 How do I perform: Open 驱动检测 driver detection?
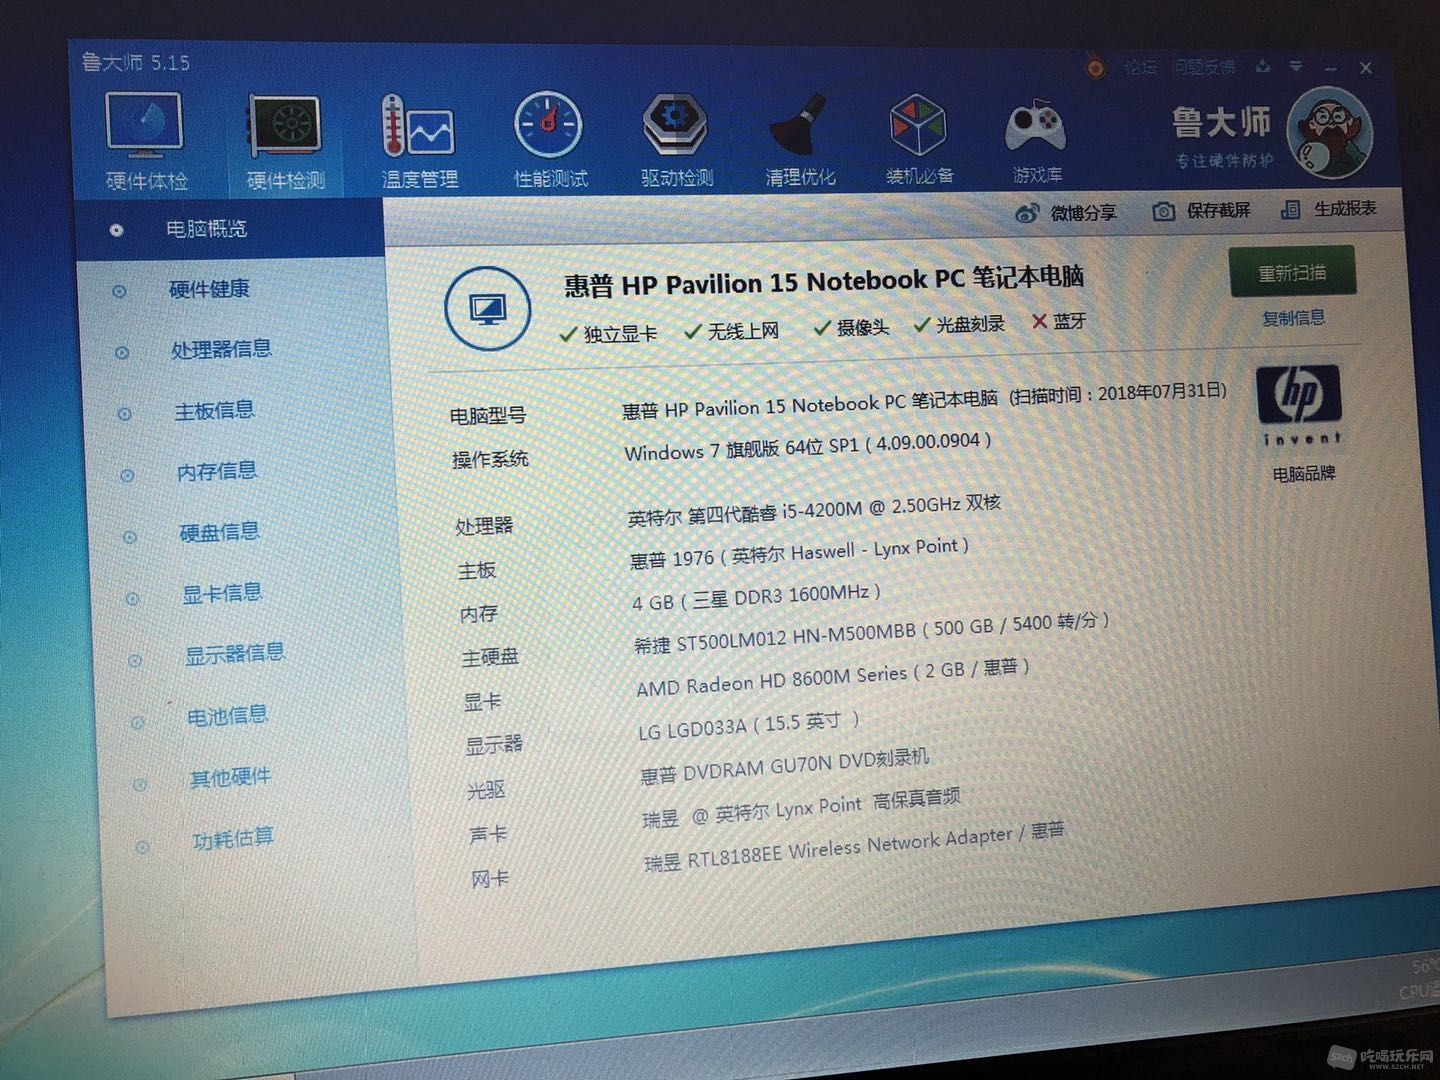click(x=676, y=138)
